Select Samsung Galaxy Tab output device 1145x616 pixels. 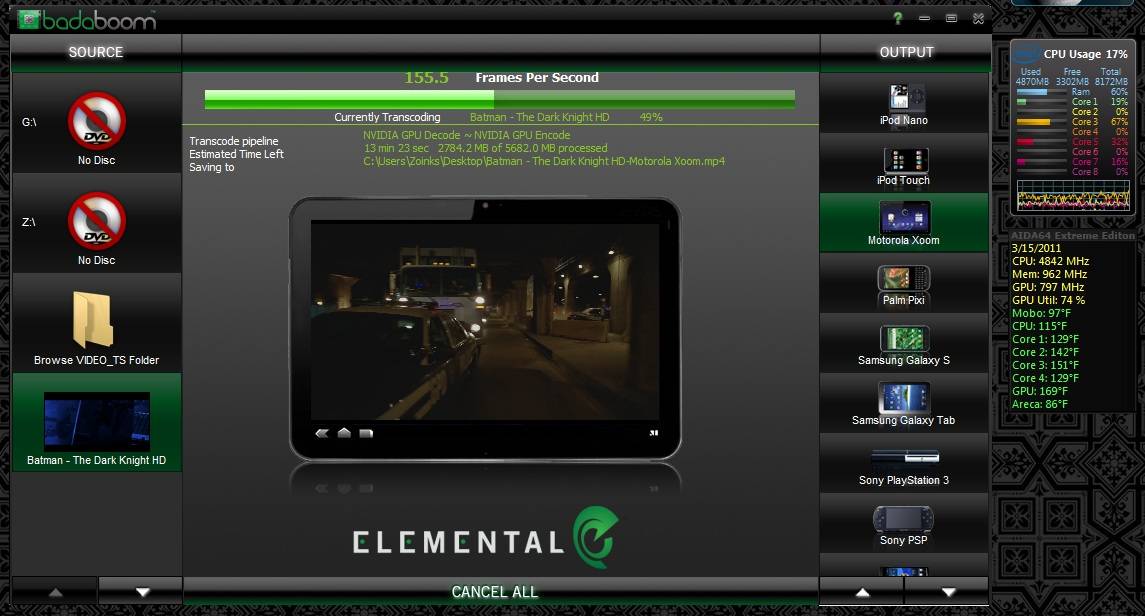tap(904, 403)
